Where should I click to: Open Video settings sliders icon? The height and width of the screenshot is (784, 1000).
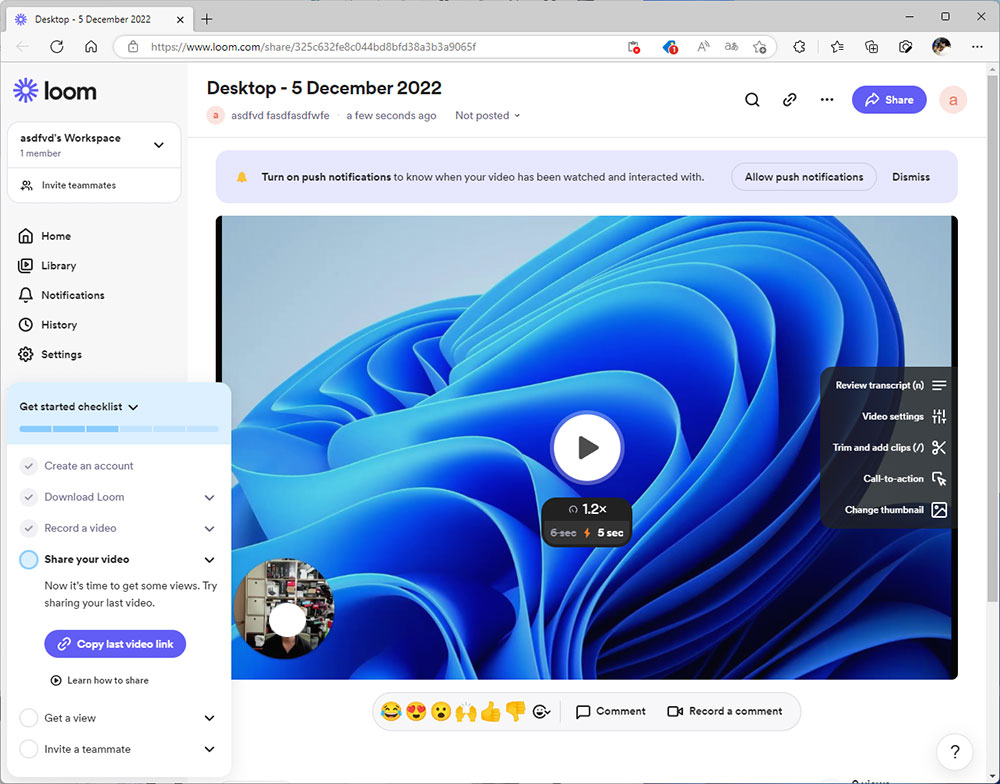pos(939,417)
